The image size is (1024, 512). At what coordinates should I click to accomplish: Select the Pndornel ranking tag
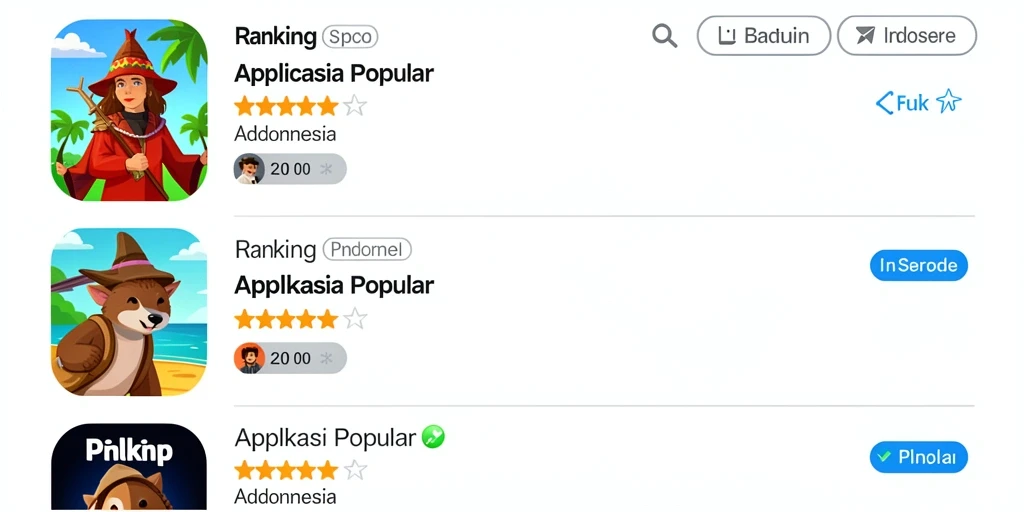pyautogui.click(x=367, y=249)
